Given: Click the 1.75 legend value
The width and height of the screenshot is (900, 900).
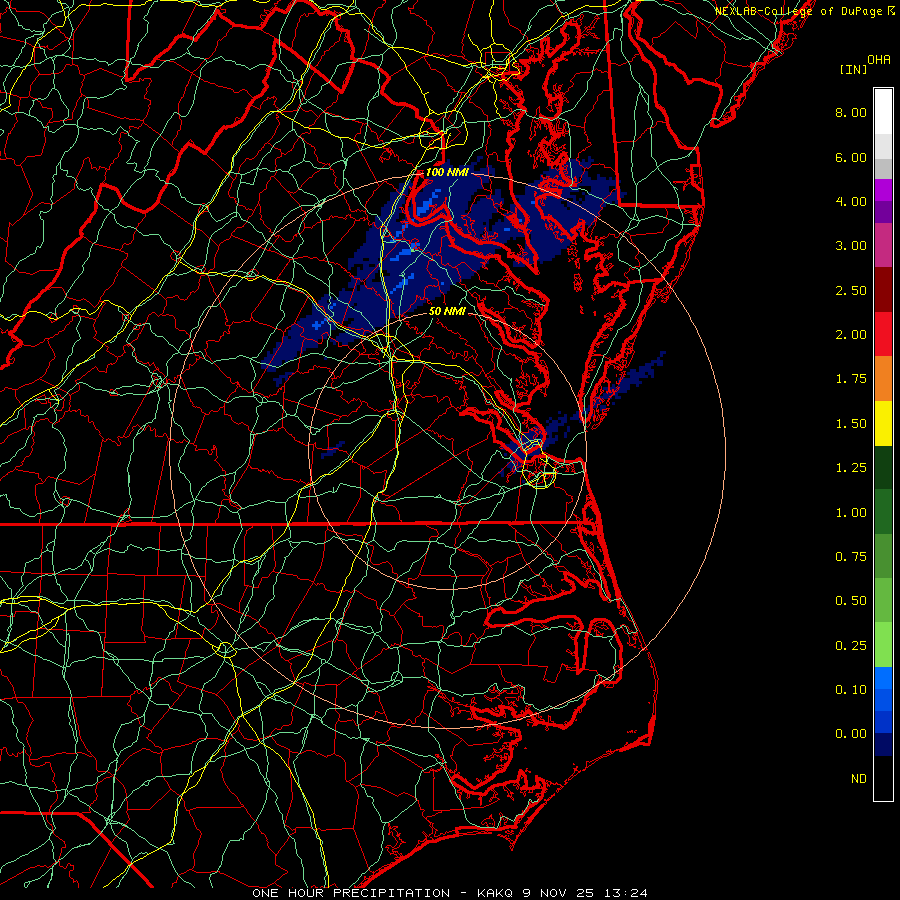Looking at the screenshot, I should (x=851, y=379).
